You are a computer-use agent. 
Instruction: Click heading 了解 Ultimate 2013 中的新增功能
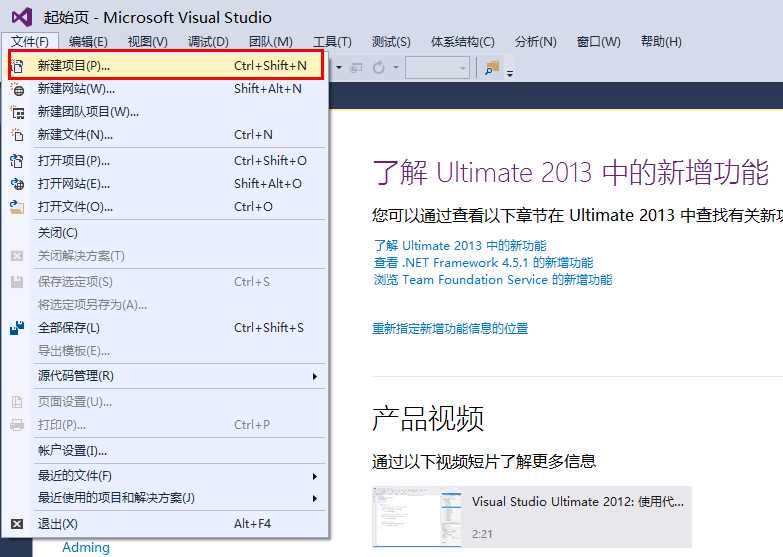coord(570,172)
